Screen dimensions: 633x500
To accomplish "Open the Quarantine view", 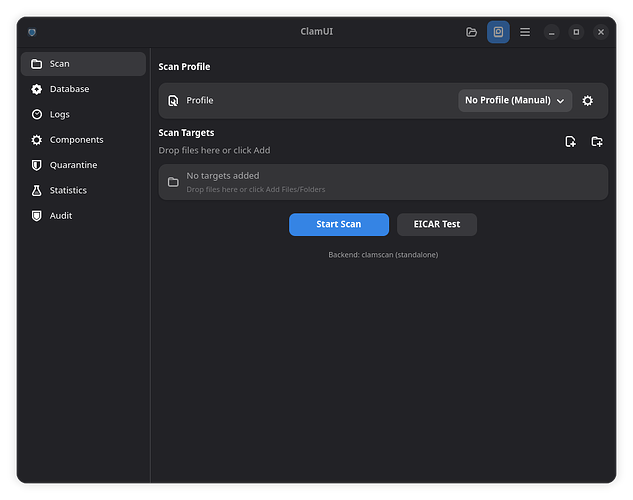I will pyautogui.click(x=83, y=165).
